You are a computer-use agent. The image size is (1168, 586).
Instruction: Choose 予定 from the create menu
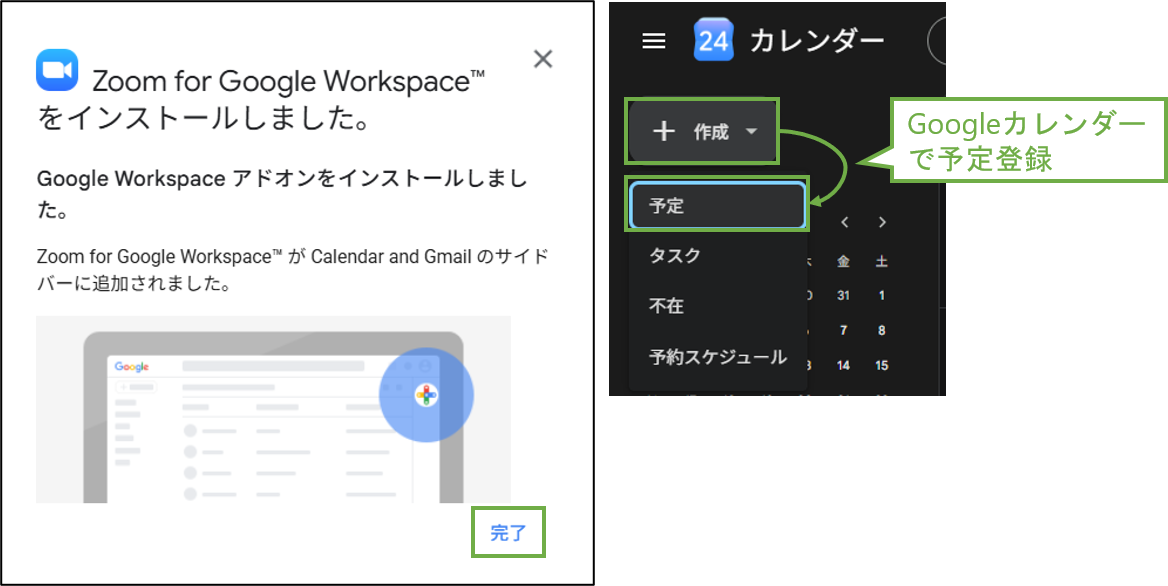point(717,205)
